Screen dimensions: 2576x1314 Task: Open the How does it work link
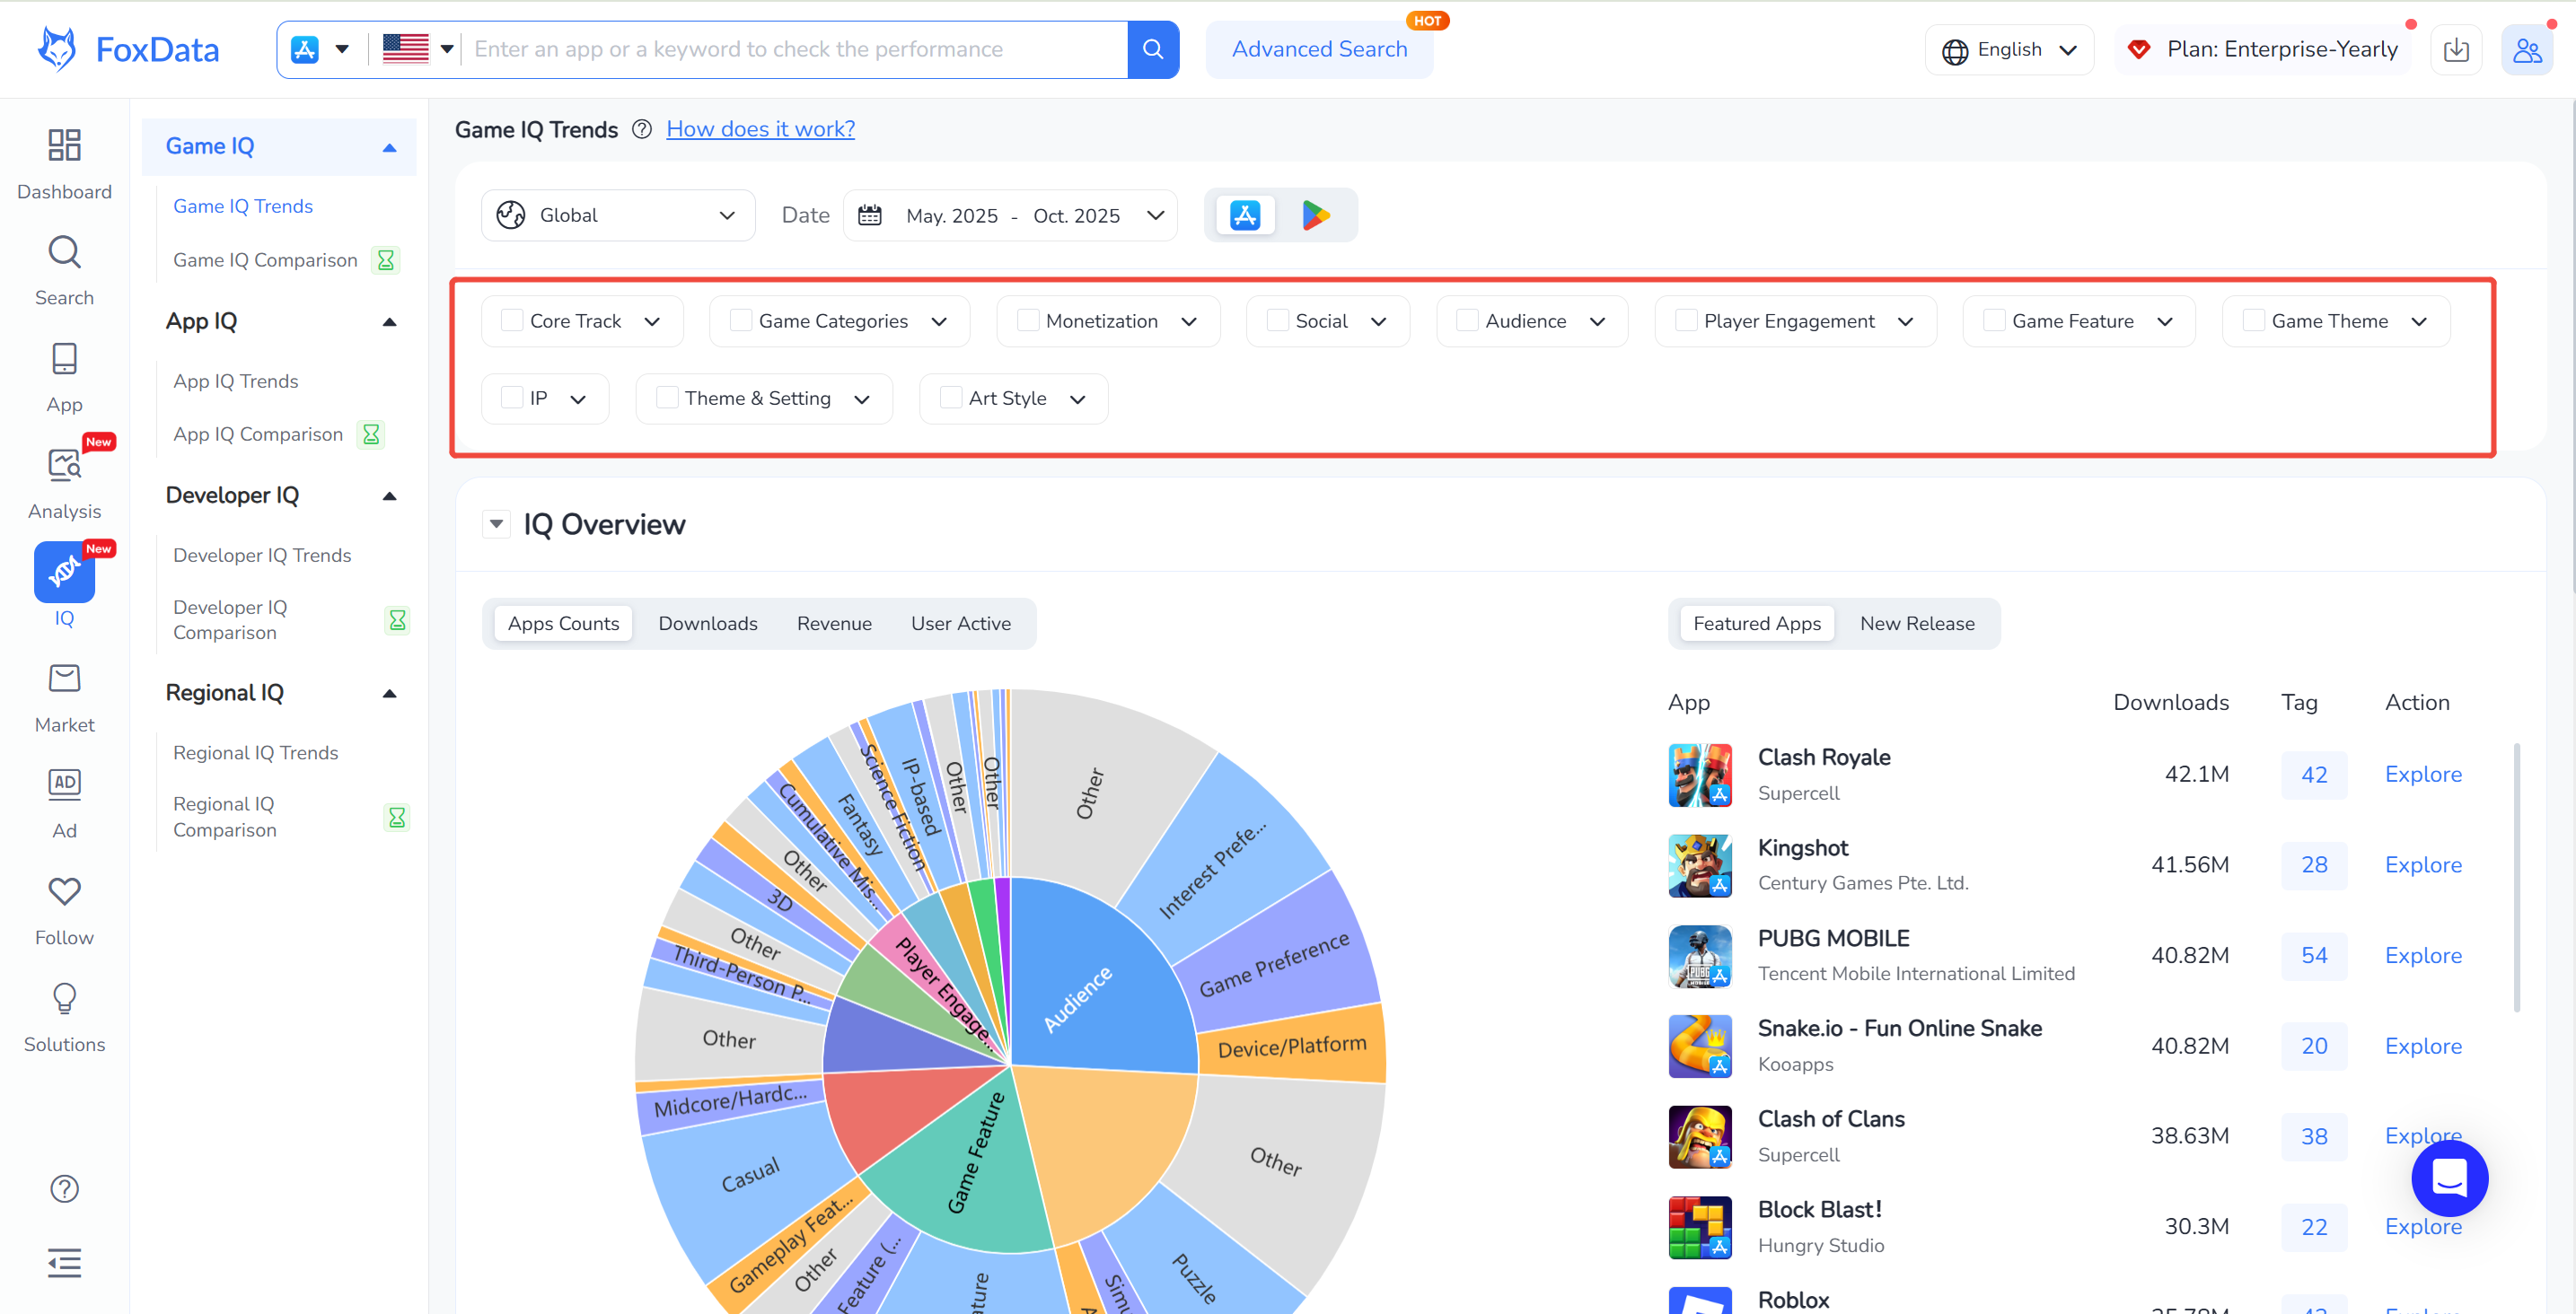coord(760,129)
